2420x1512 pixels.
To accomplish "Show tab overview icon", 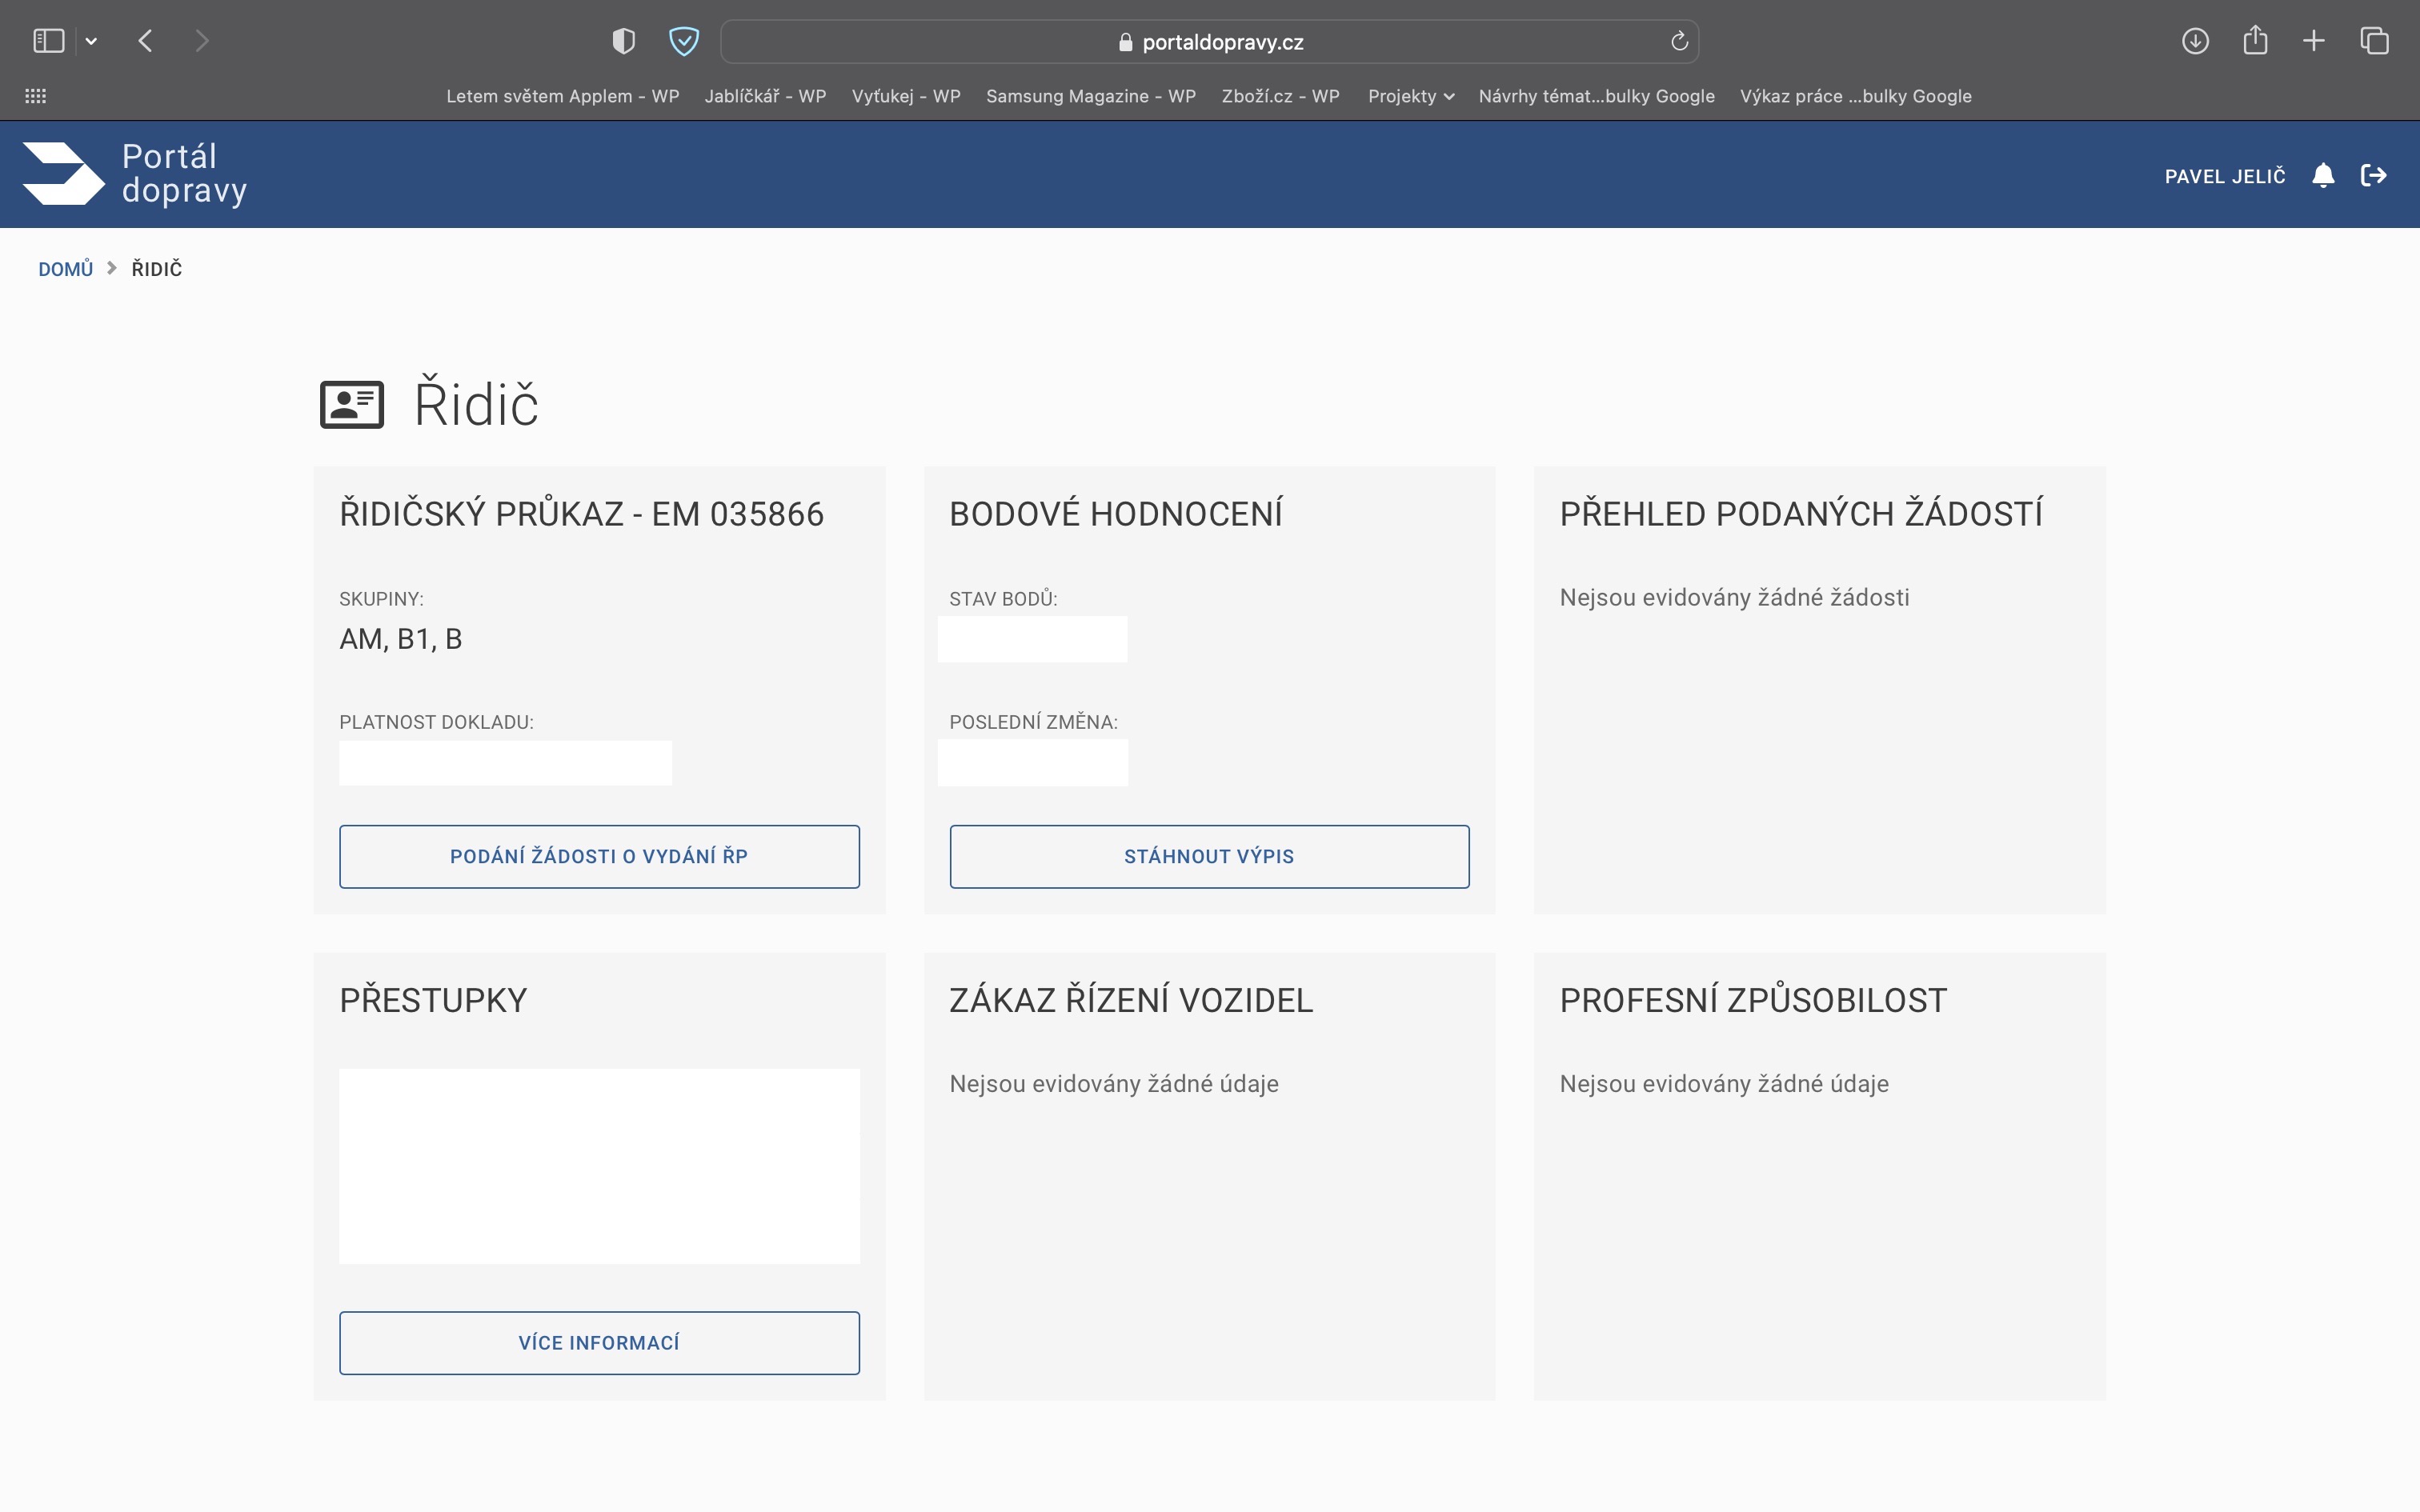I will 2374,41.
